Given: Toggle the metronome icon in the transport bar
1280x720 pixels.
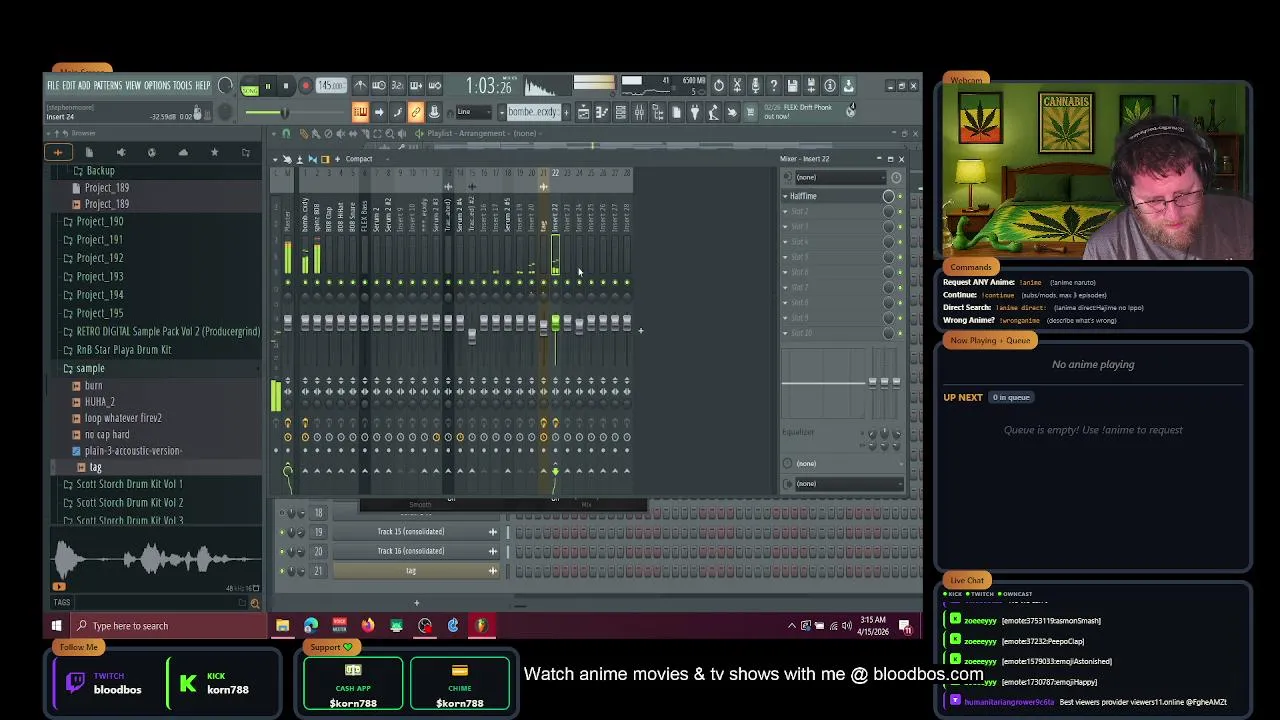Looking at the screenshot, I should pyautogui.click(x=360, y=86).
